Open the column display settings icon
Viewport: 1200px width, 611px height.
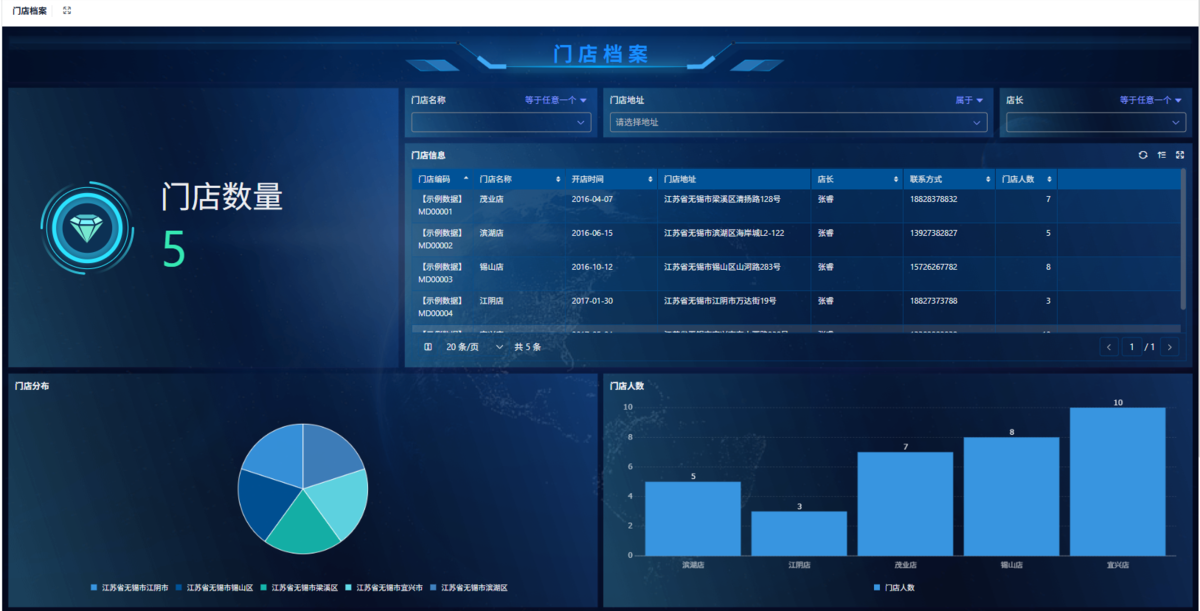coord(1162,155)
